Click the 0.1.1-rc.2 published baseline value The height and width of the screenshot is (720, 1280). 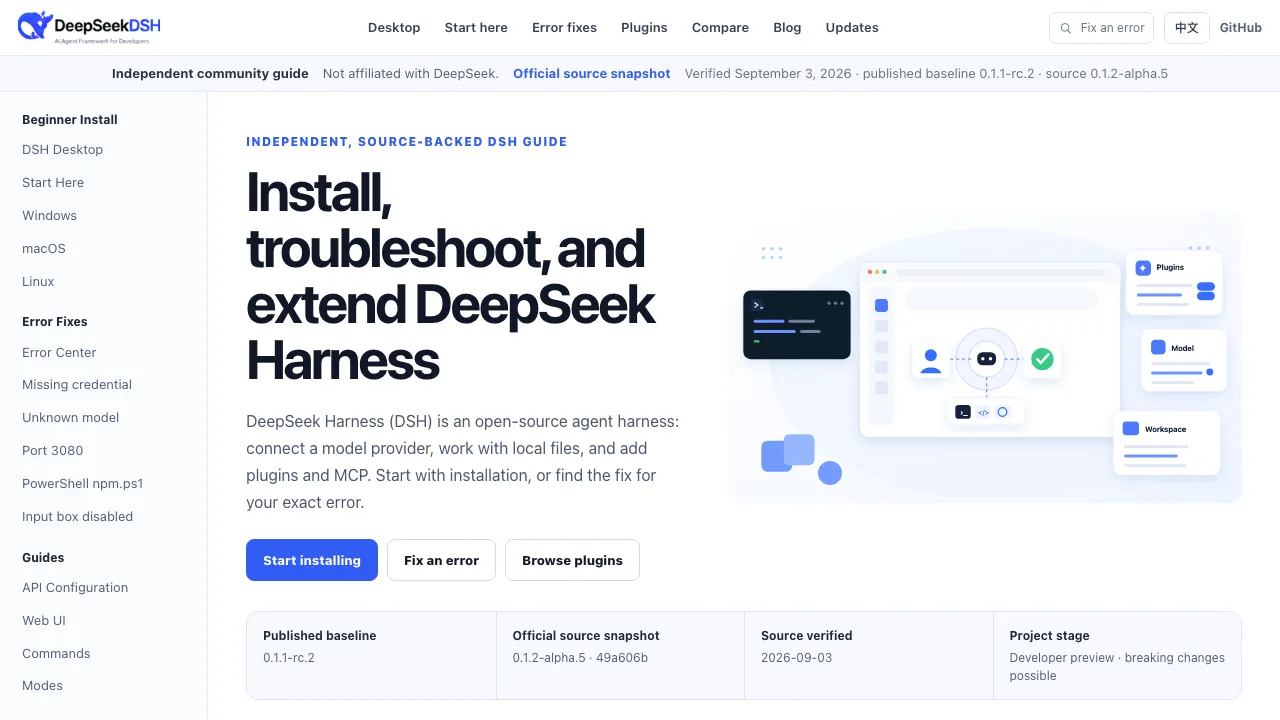click(x=289, y=658)
